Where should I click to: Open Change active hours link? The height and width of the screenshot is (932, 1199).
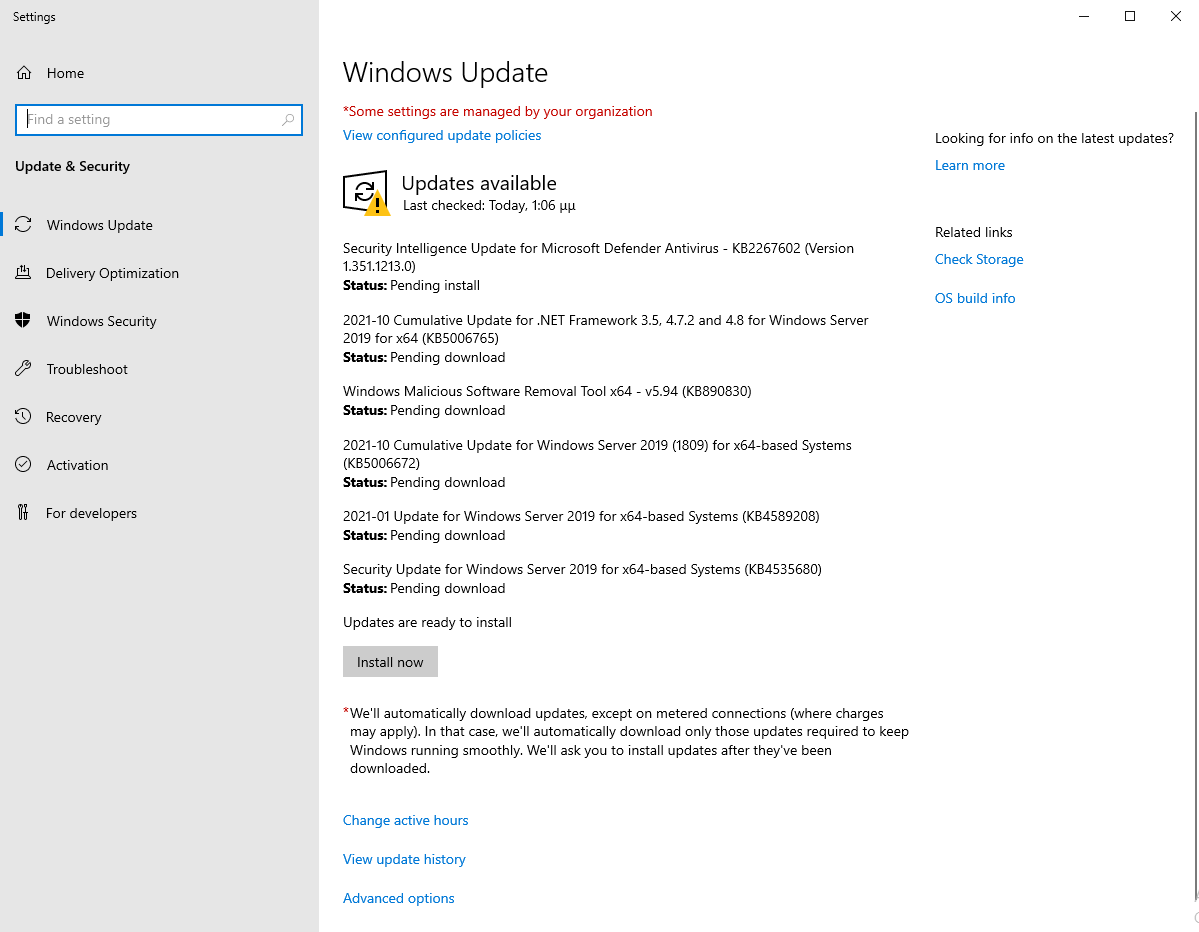405,820
